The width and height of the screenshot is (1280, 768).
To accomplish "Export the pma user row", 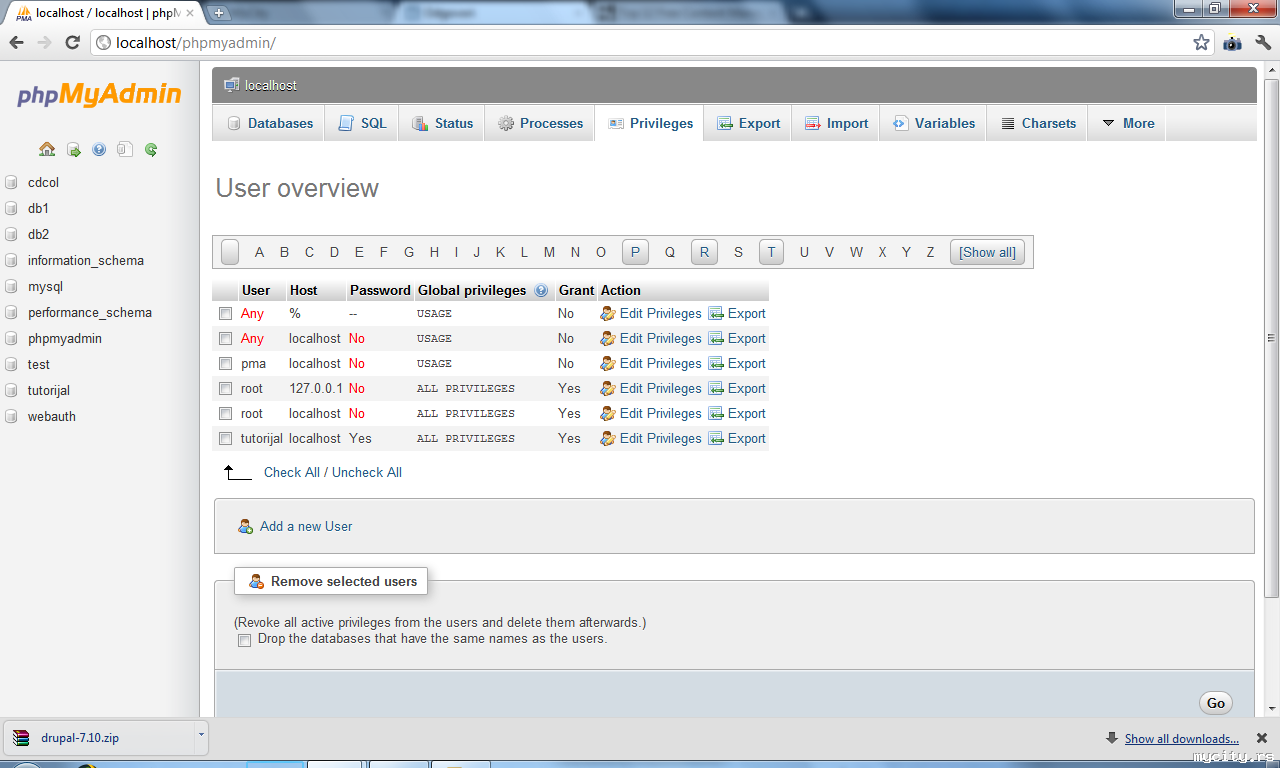I will click(x=737, y=364).
